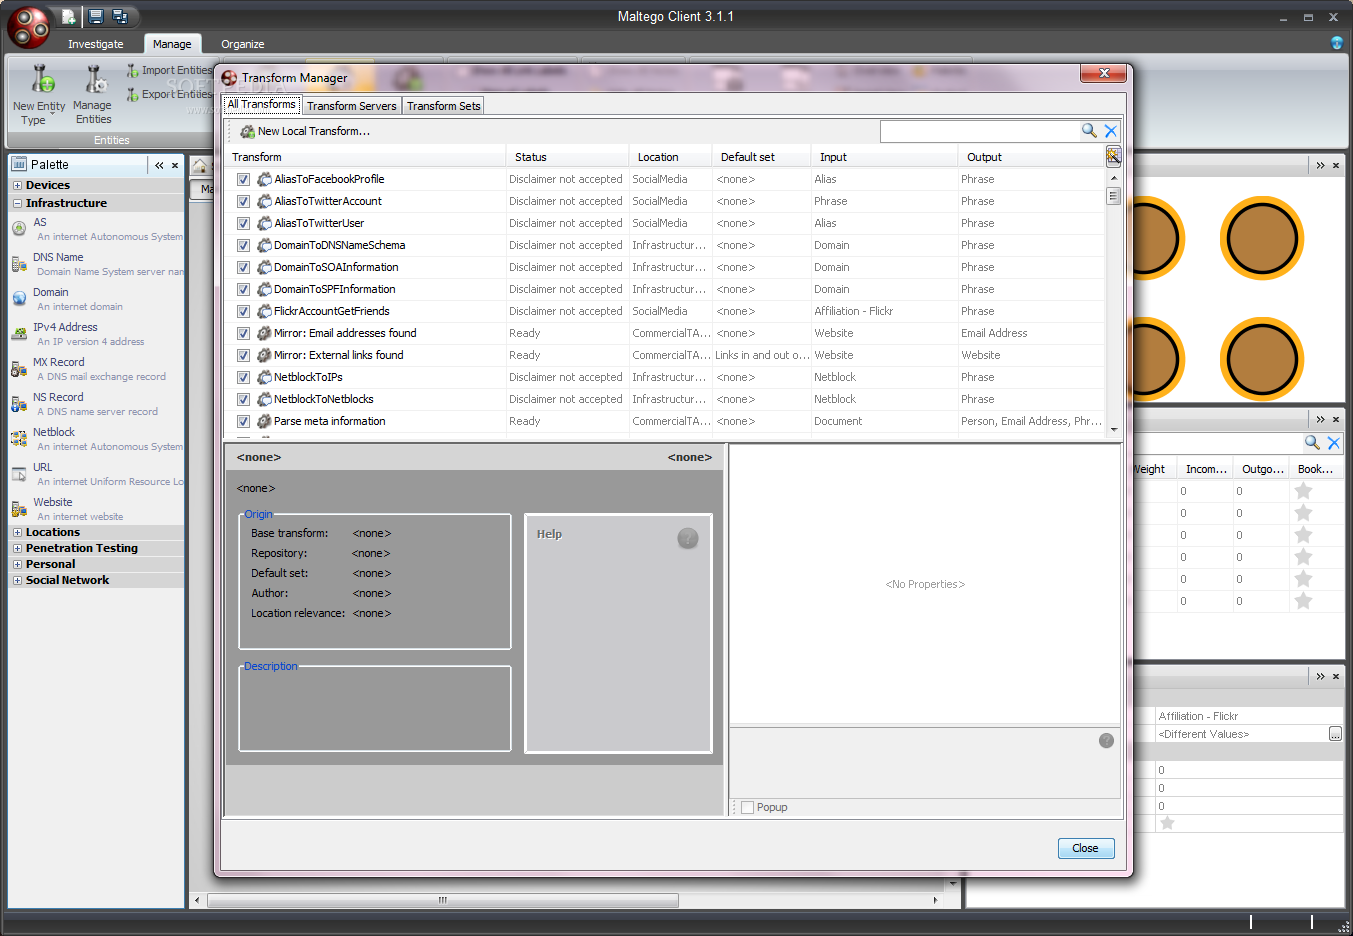1353x936 pixels.
Task: Click the transform list vertical scrollbar thumb
Action: [1113, 196]
